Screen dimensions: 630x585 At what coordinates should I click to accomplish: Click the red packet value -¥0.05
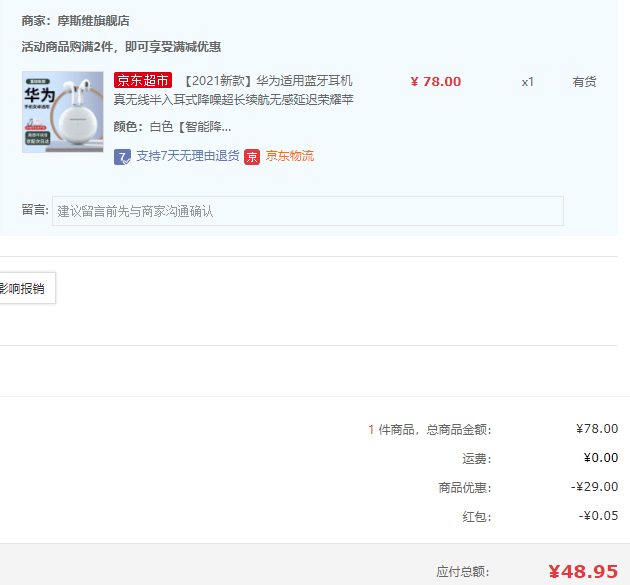[x=598, y=515]
